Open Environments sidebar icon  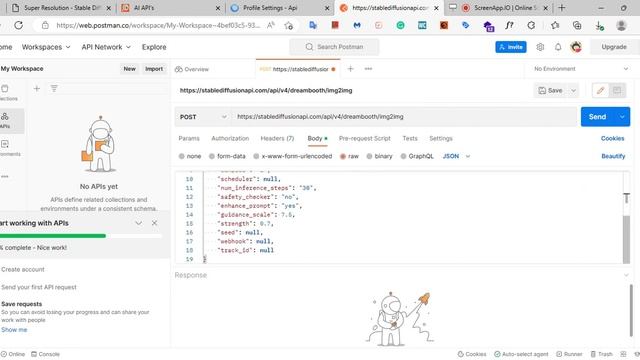point(5,147)
